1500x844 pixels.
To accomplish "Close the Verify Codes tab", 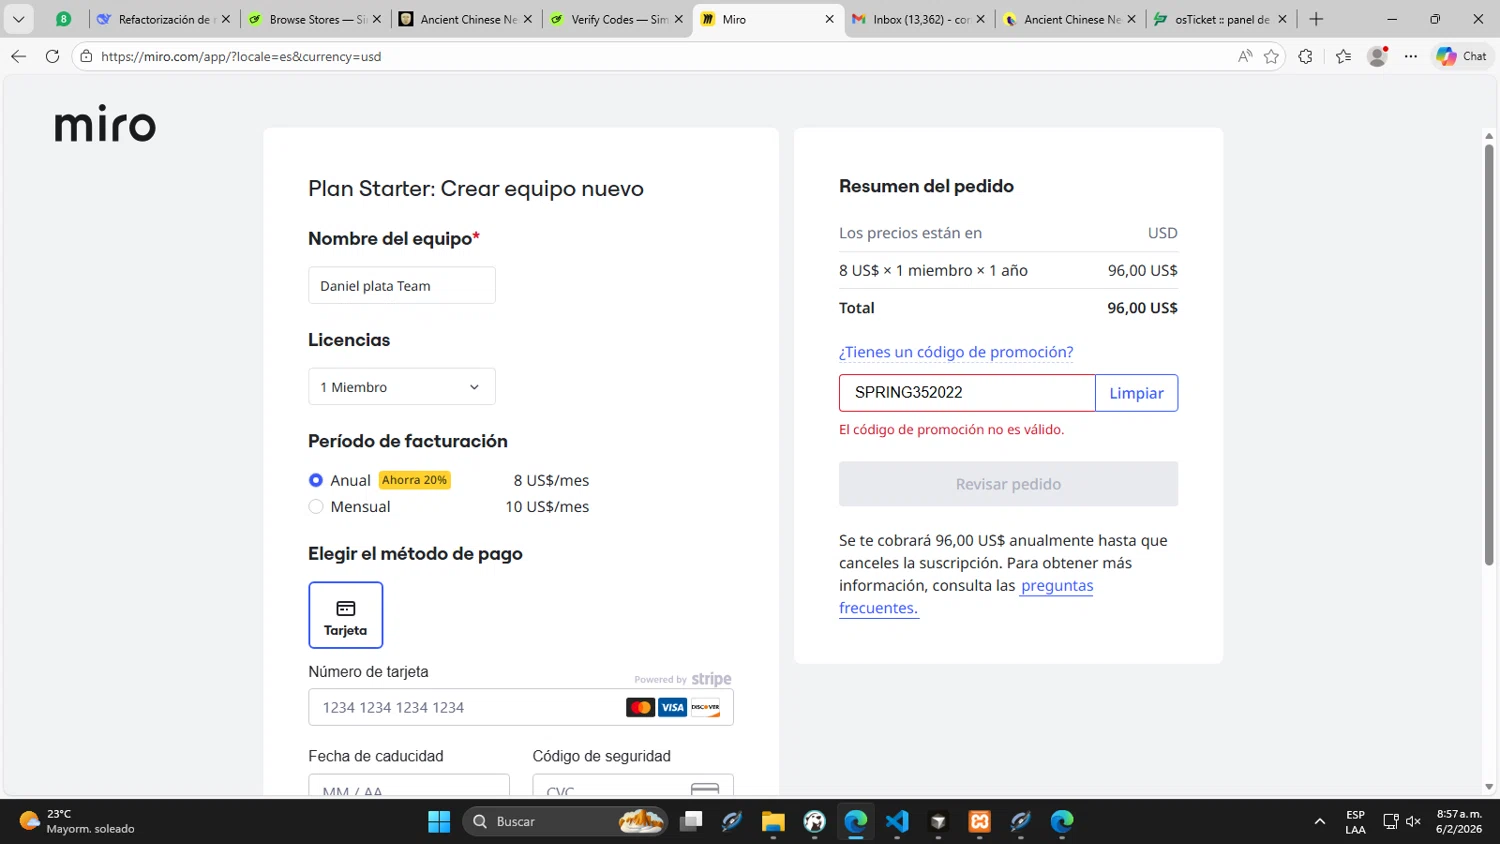I will tap(678, 19).
